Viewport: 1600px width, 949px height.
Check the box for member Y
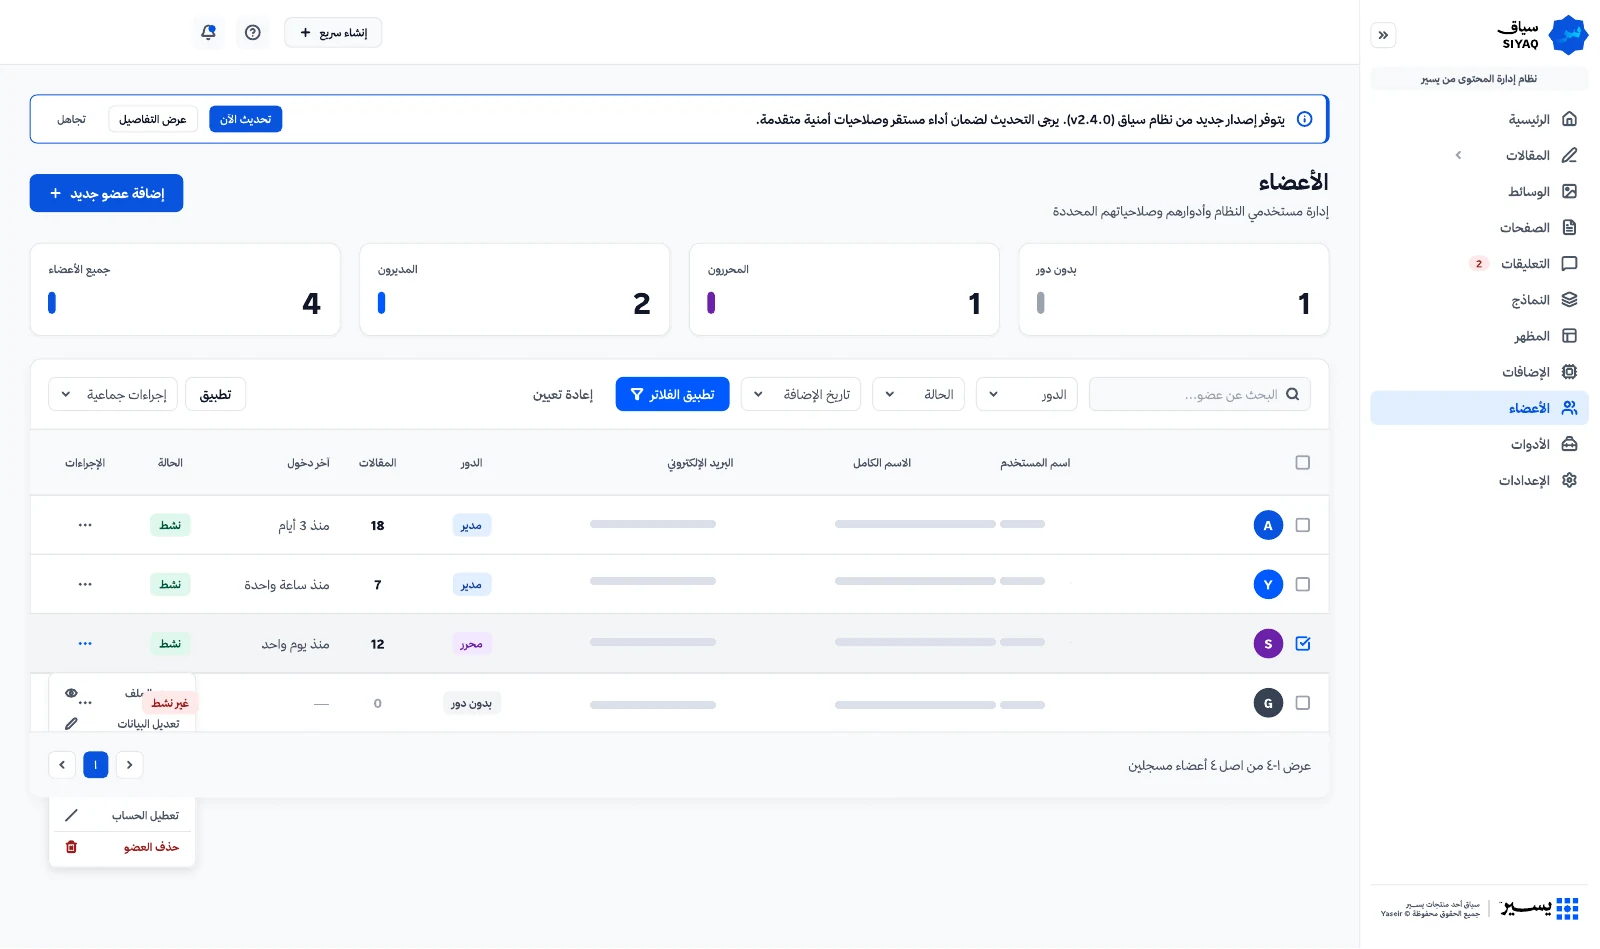click(1302, 584)
